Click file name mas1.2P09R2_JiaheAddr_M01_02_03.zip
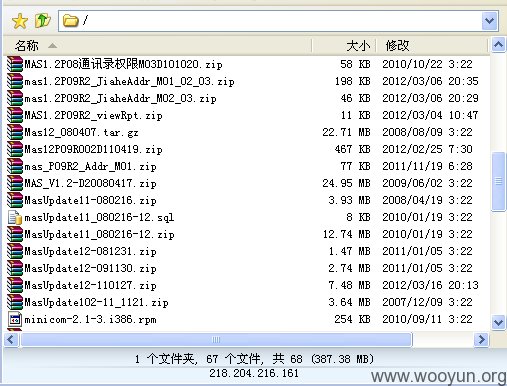 click(x=129, y=81)
